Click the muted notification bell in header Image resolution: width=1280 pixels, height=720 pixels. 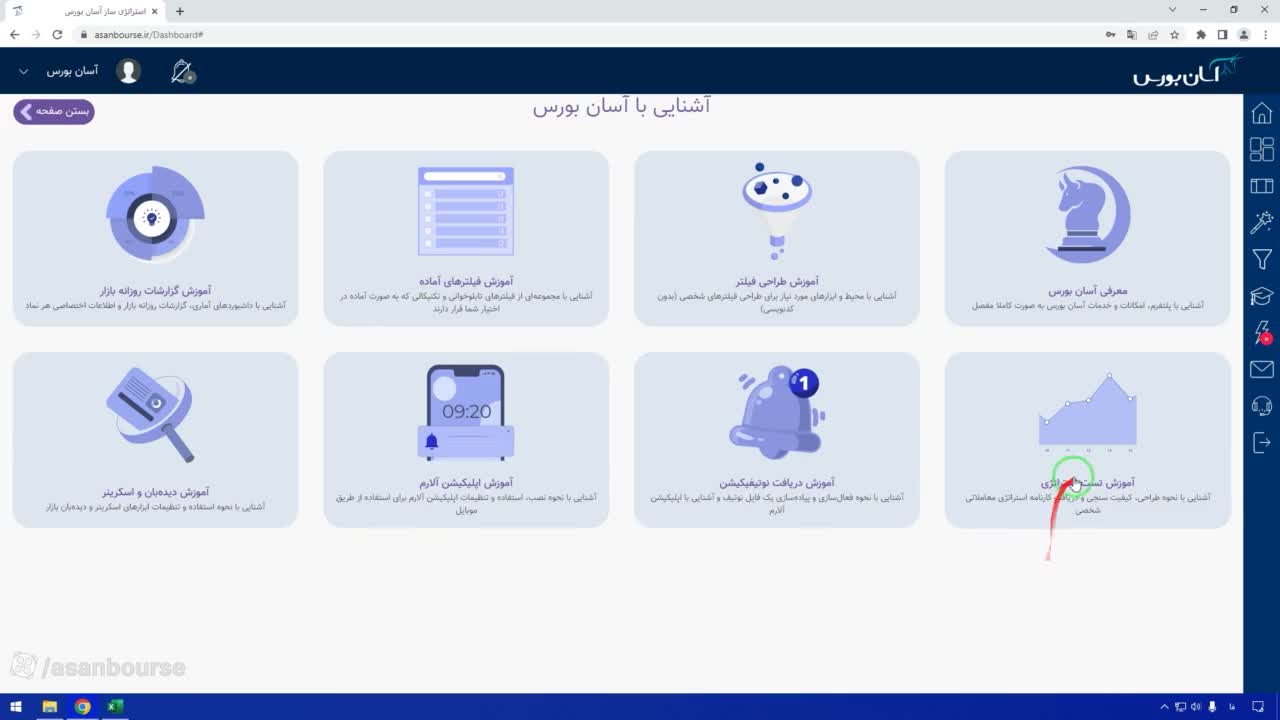pos(183,71)
